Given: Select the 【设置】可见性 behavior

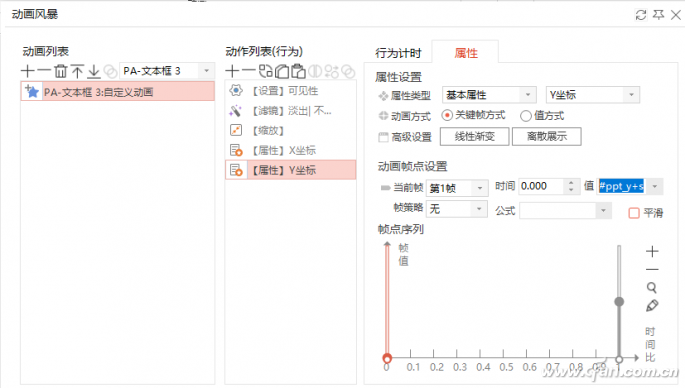Looking at the screenshot, I should pyautogui.click(x=291, y=90).
